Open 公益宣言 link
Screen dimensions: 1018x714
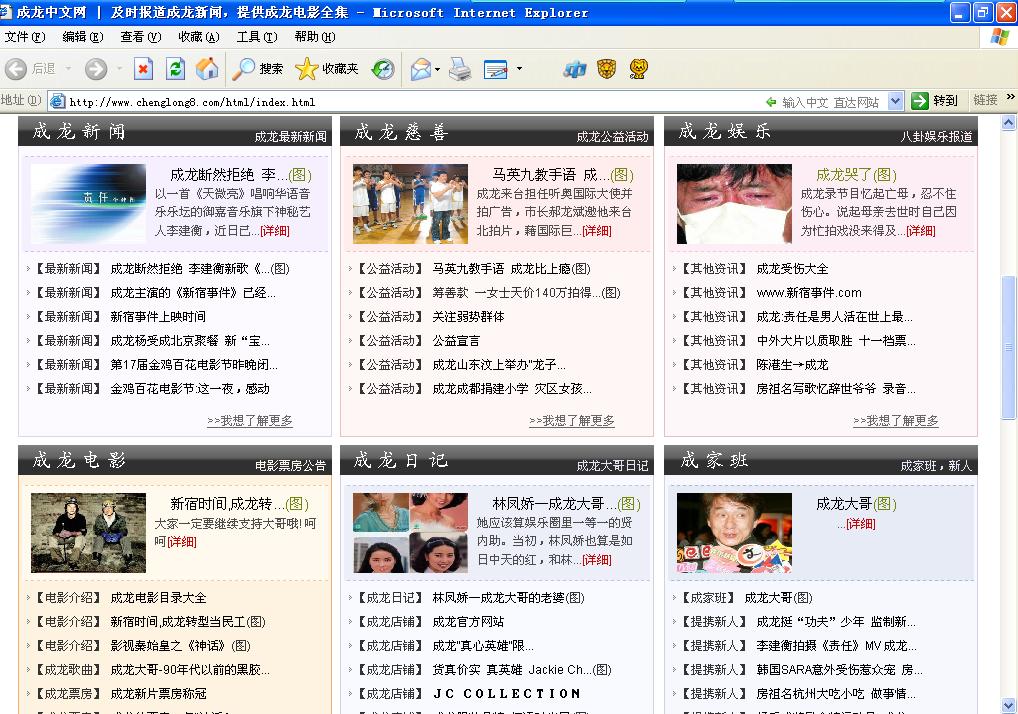456,341
